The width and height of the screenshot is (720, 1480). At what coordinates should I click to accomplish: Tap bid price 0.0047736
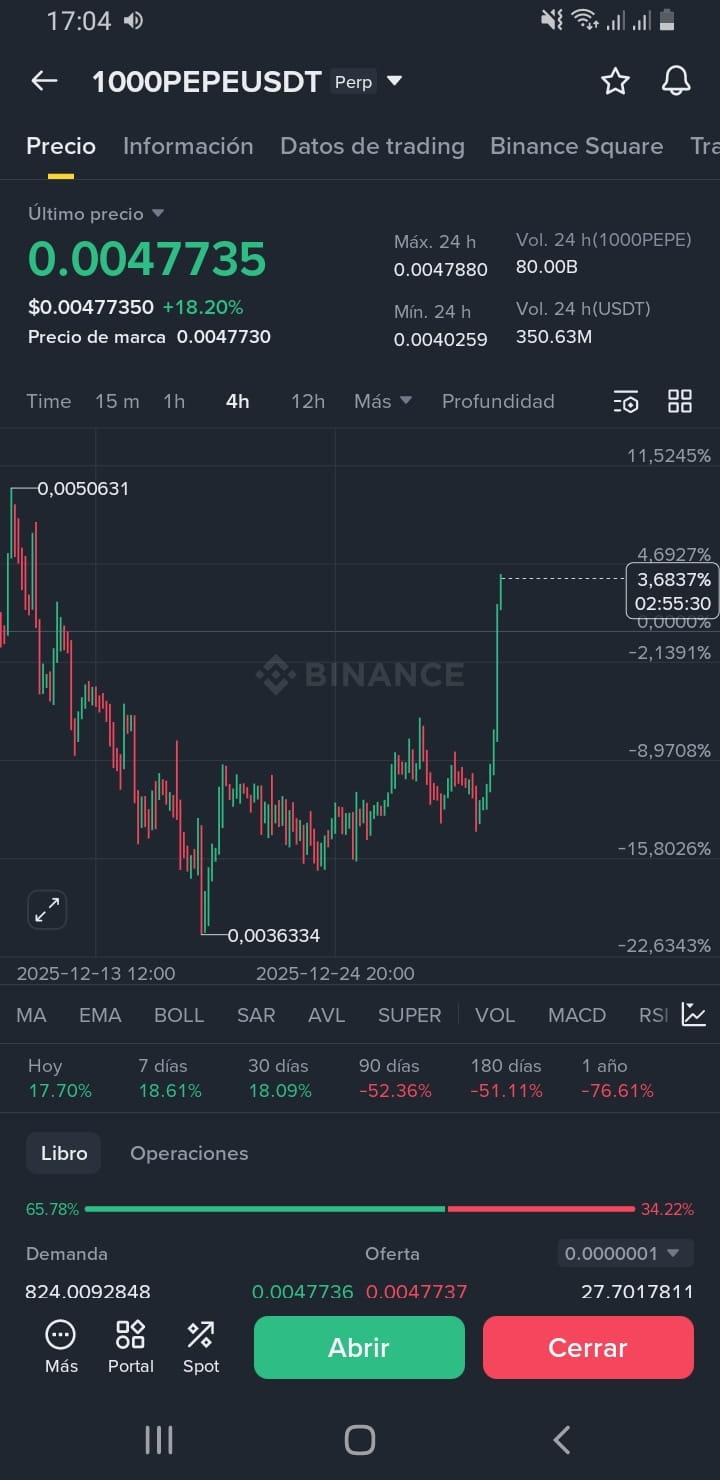coord(303,1291)
